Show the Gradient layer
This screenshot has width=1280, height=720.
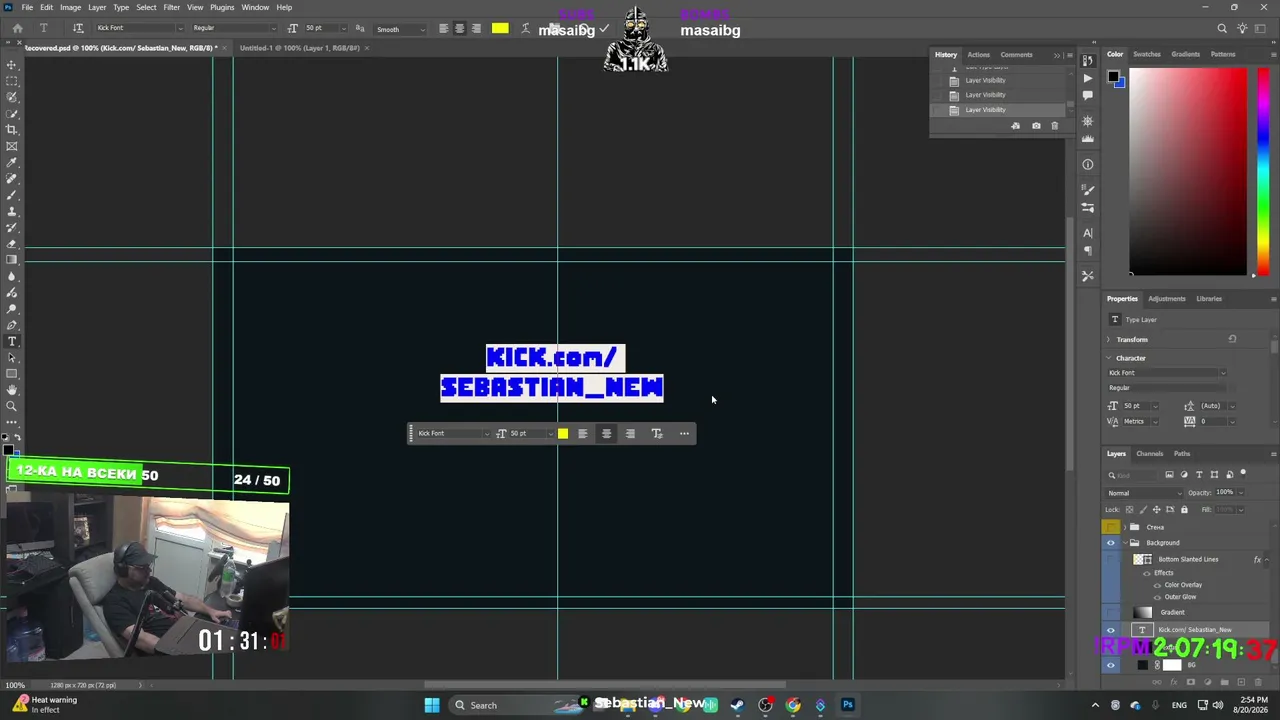(1110, 613)
